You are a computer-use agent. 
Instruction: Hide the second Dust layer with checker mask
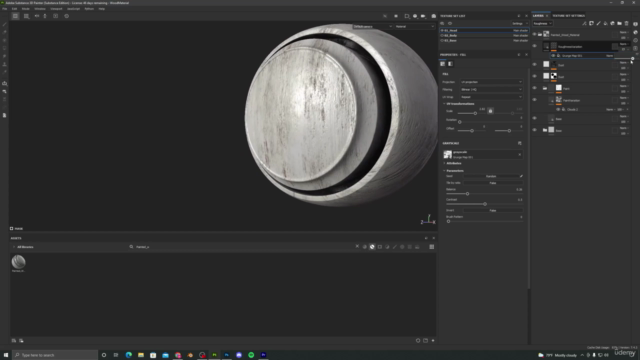click(534, 76)
